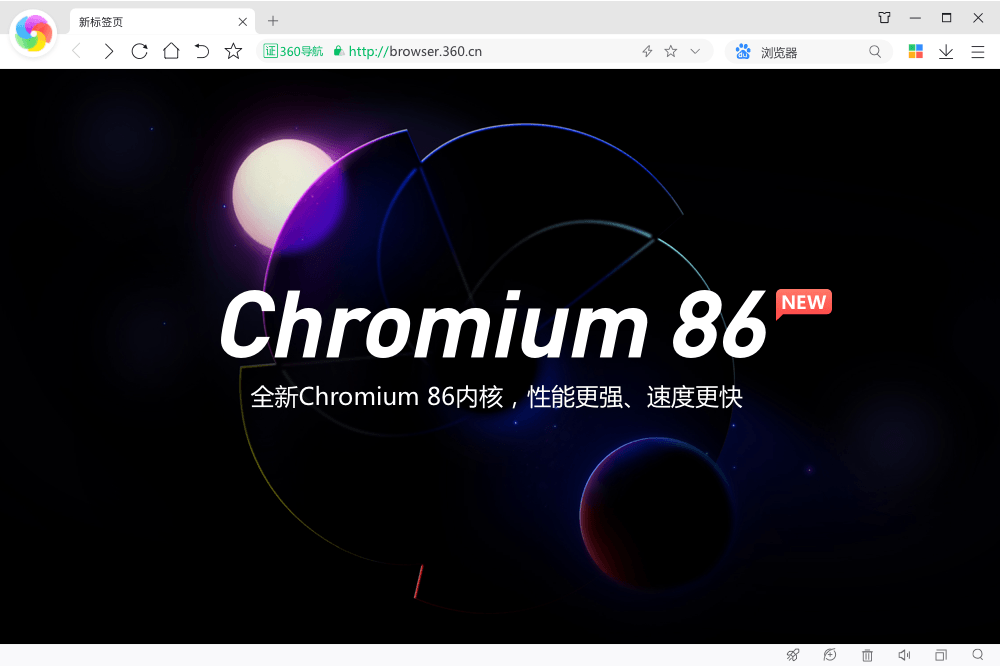This screenshot has height=666, width=1000.
Task: Clear browsing traces with trash icon
Action: click(866, 655)
